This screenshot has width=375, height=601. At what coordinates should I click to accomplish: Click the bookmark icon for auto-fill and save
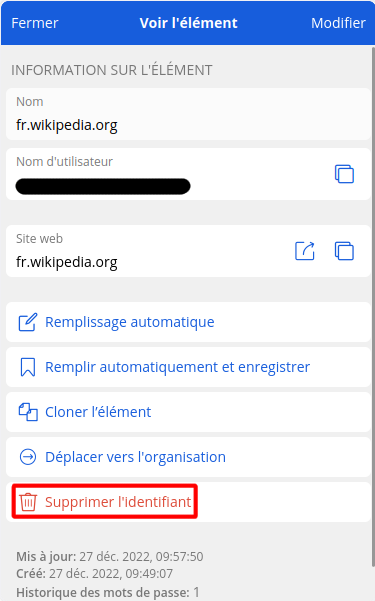(28, 367)
